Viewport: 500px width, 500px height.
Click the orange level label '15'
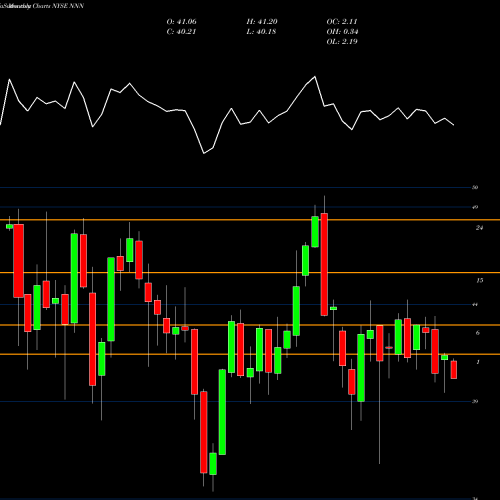(479, 281)
